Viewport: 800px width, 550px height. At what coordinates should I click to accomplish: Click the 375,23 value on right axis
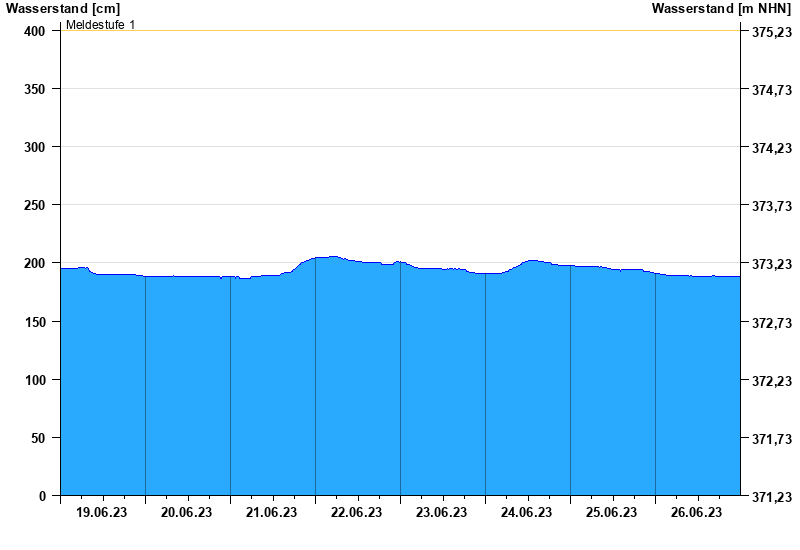click(771, 32)
